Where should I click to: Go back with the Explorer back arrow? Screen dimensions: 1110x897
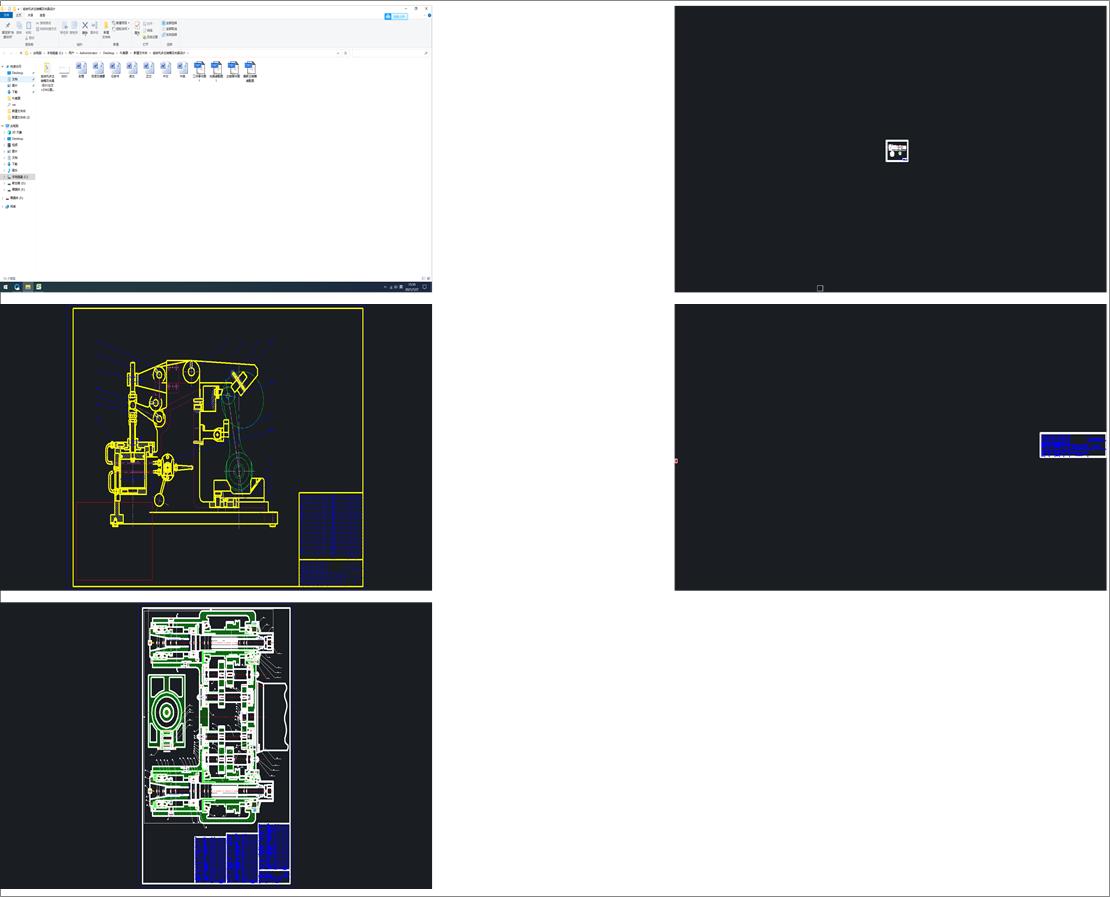coord(4,53)
